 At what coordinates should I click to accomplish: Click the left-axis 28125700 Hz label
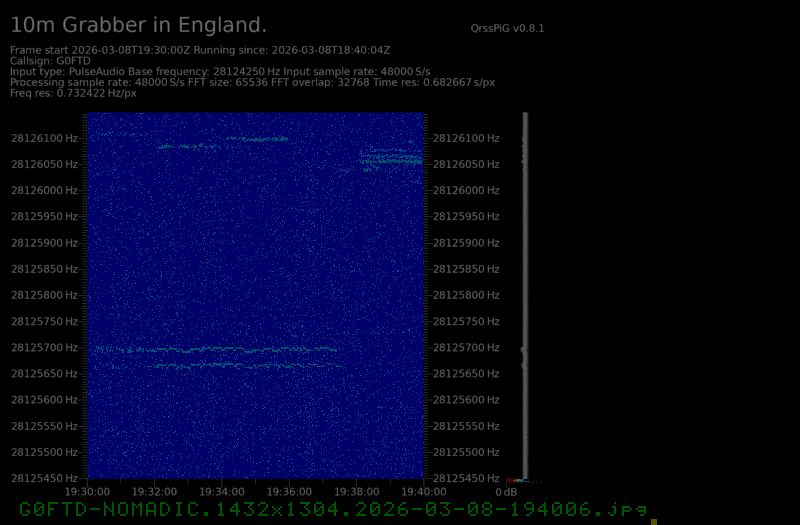pyautogui.click(x=44, y=347)
